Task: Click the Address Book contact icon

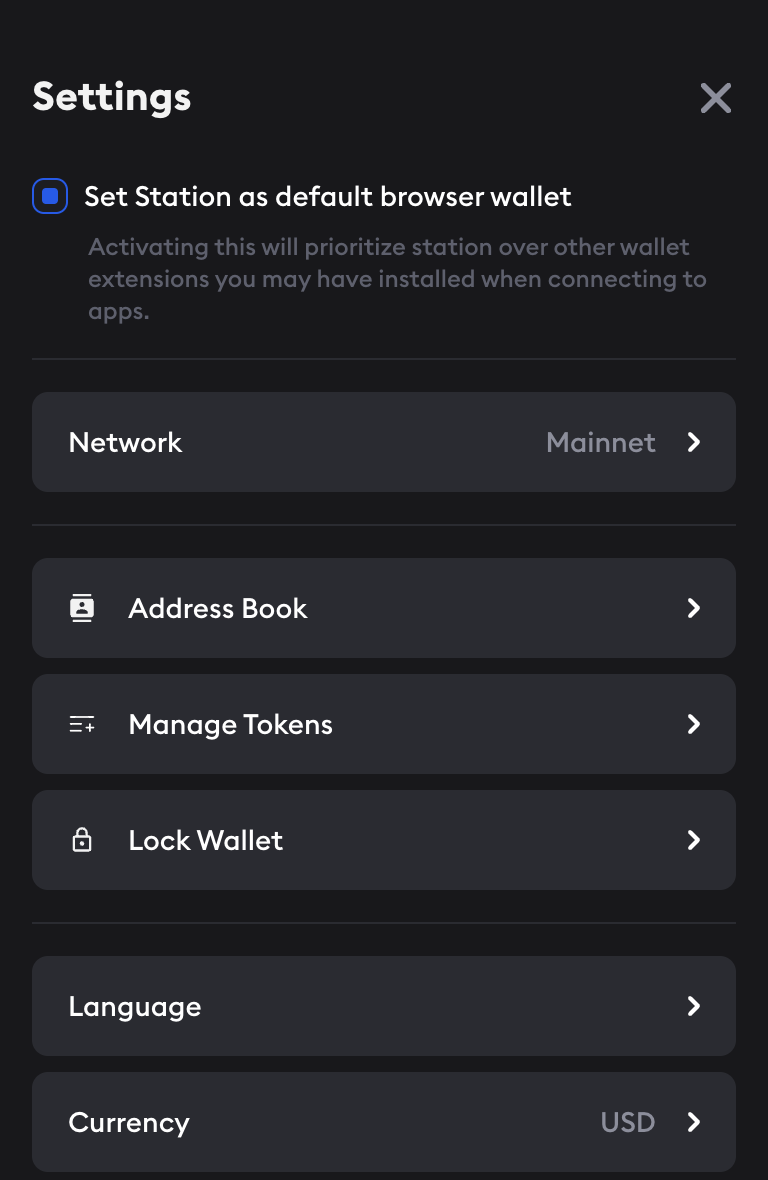Action: point(82,608)
